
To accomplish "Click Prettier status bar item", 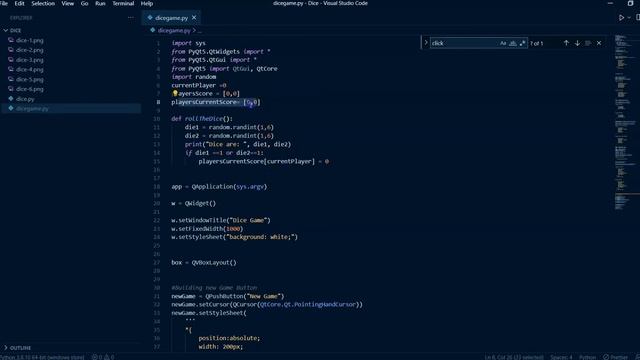I will tap(616, 357).
